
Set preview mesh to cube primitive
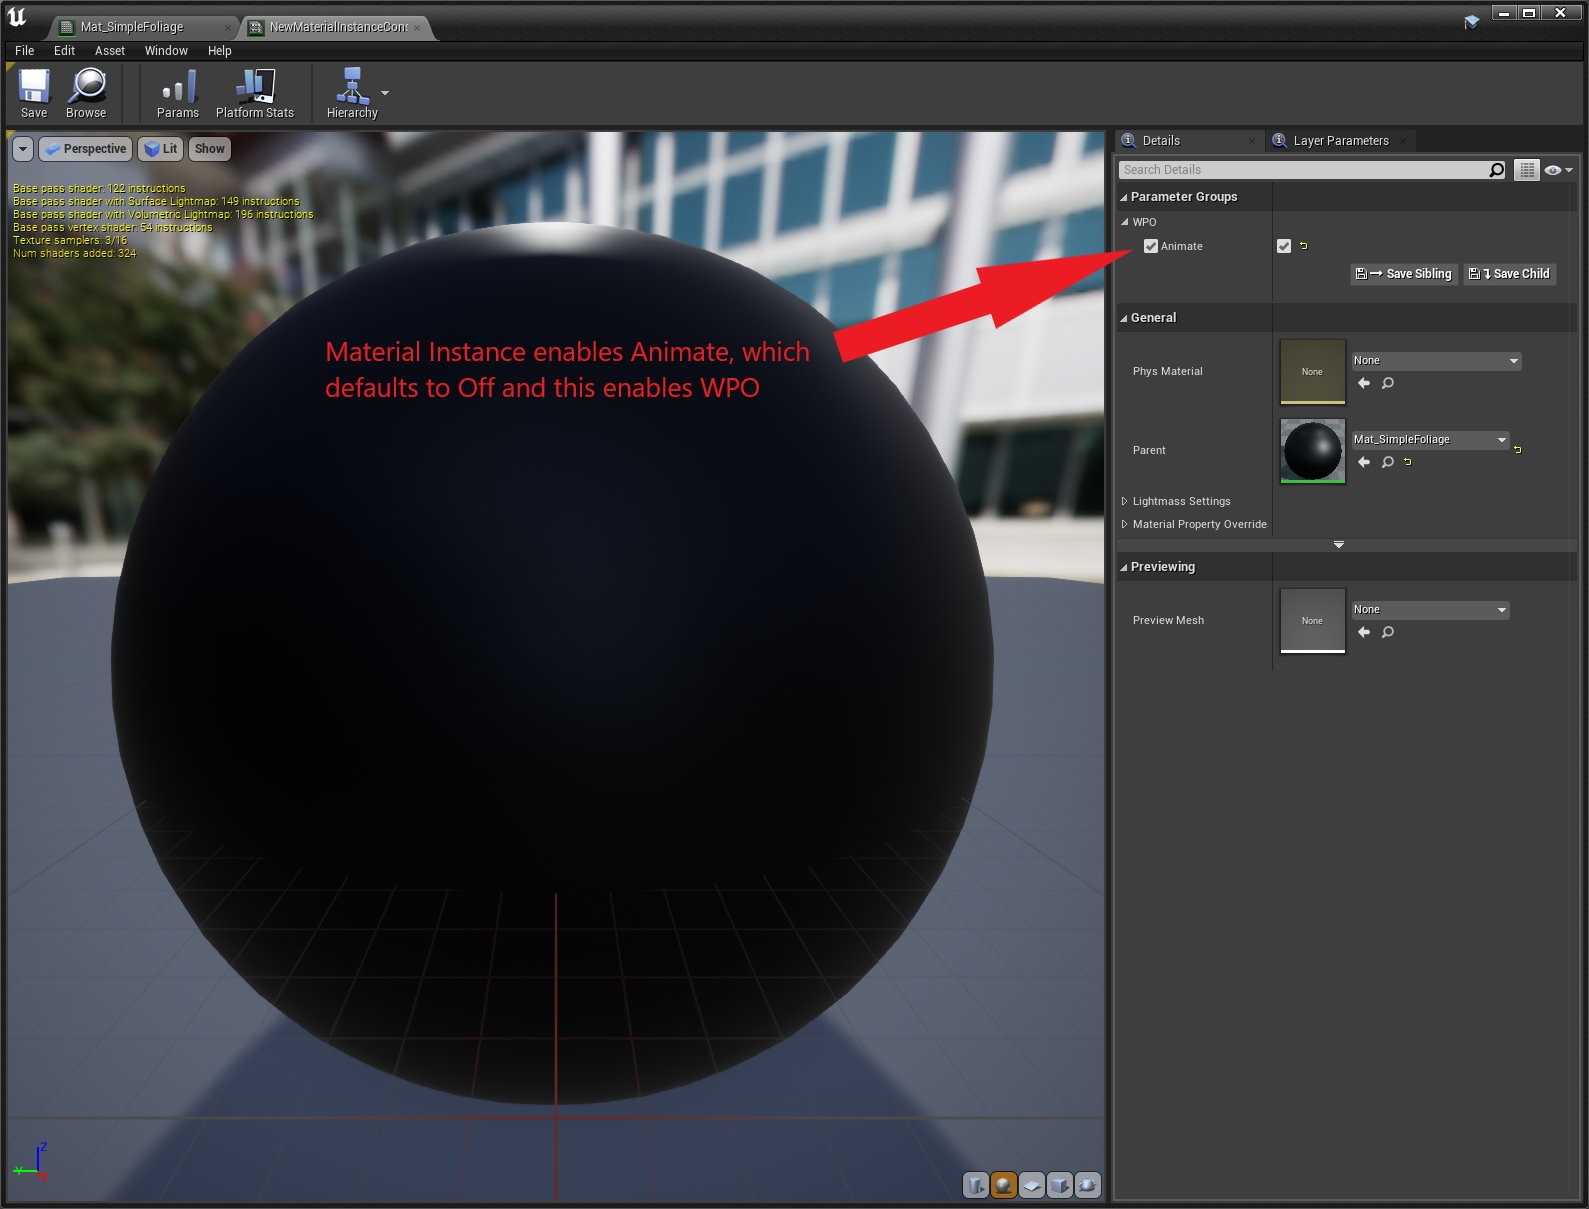coord(1060,1185)
